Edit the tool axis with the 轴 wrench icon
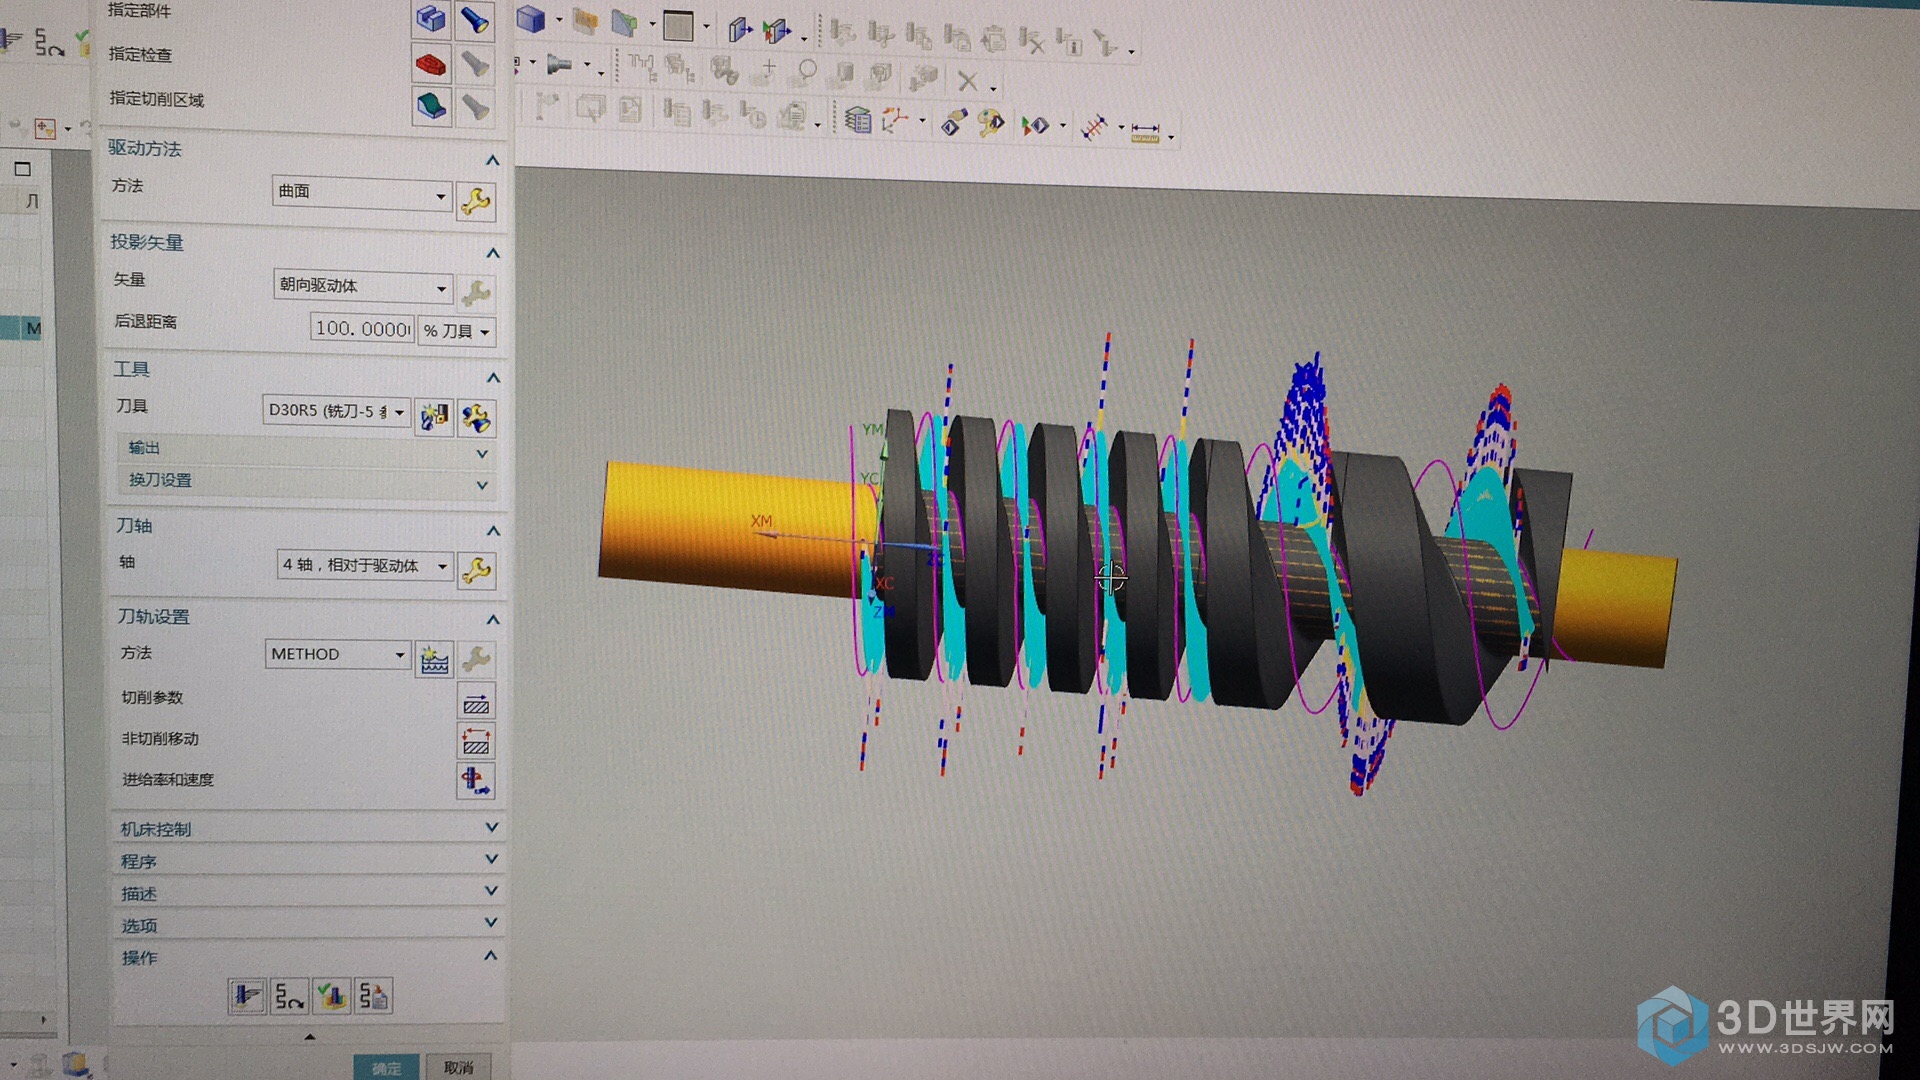This screenshot has height=1080, width=1920. tap(477, 570)
